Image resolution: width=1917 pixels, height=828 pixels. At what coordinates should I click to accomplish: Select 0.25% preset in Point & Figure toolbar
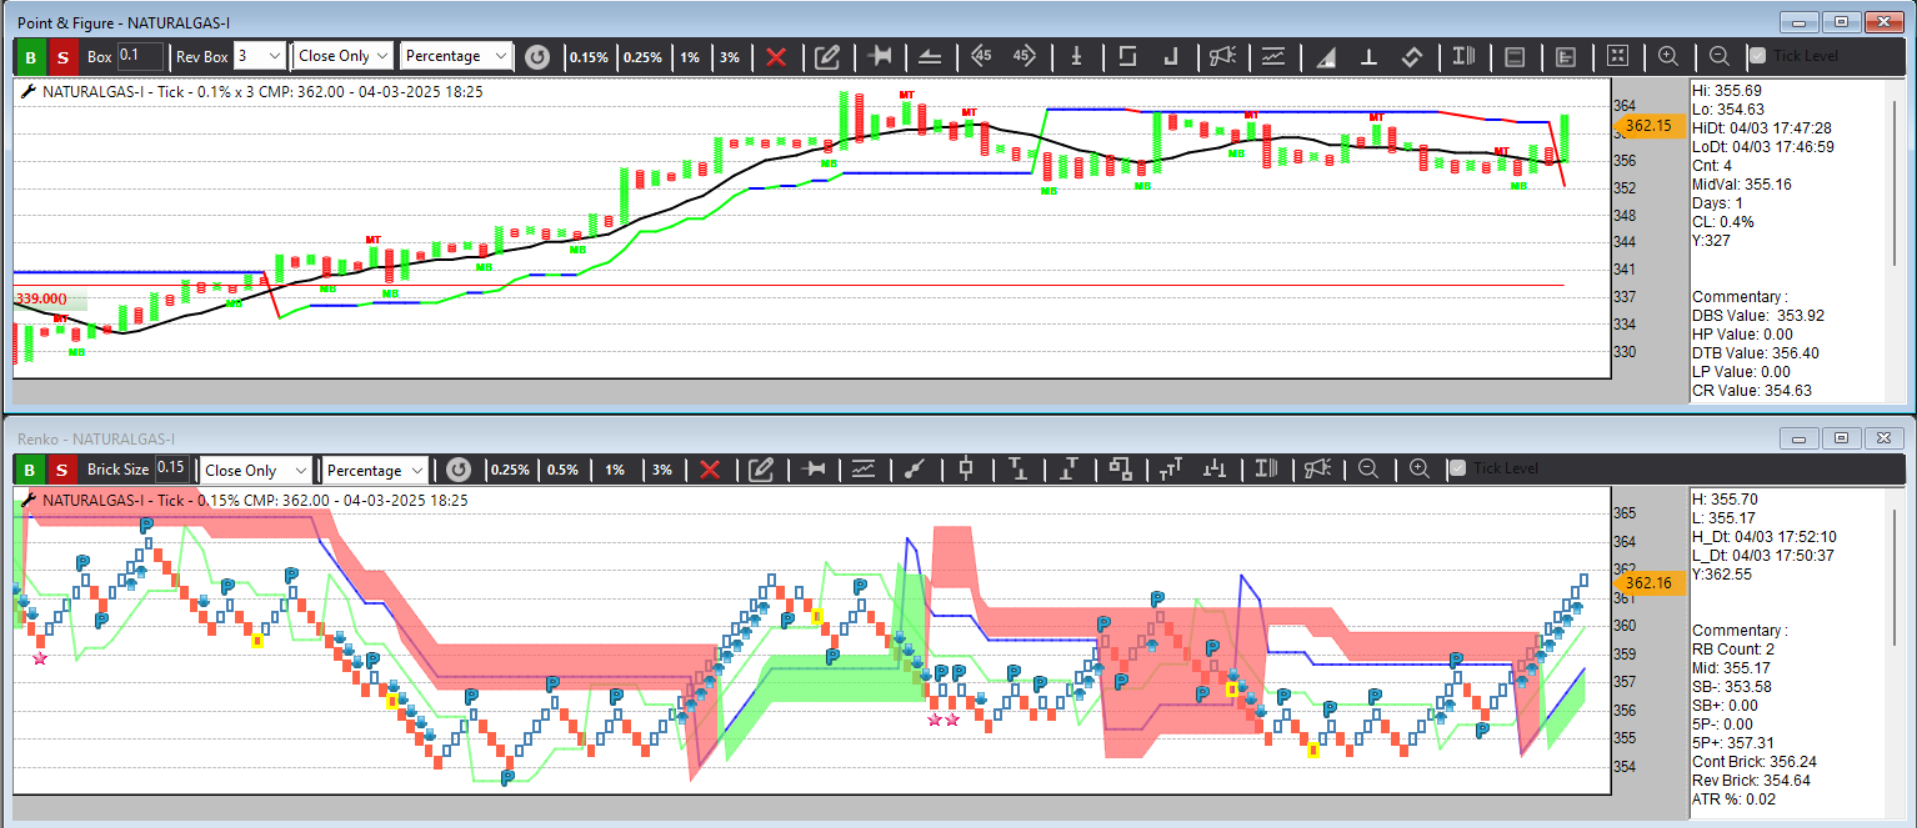643,57
